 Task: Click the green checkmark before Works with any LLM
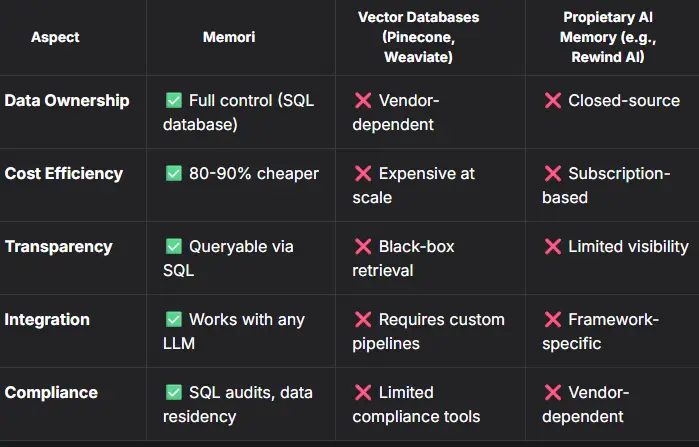174,320
